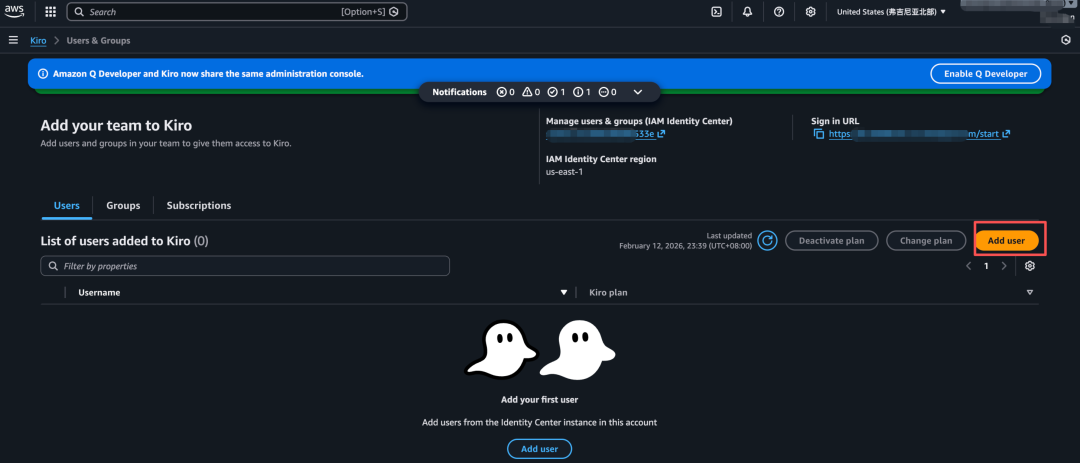
Task: Expand the Notifications chevron
Action: point(638,92)
